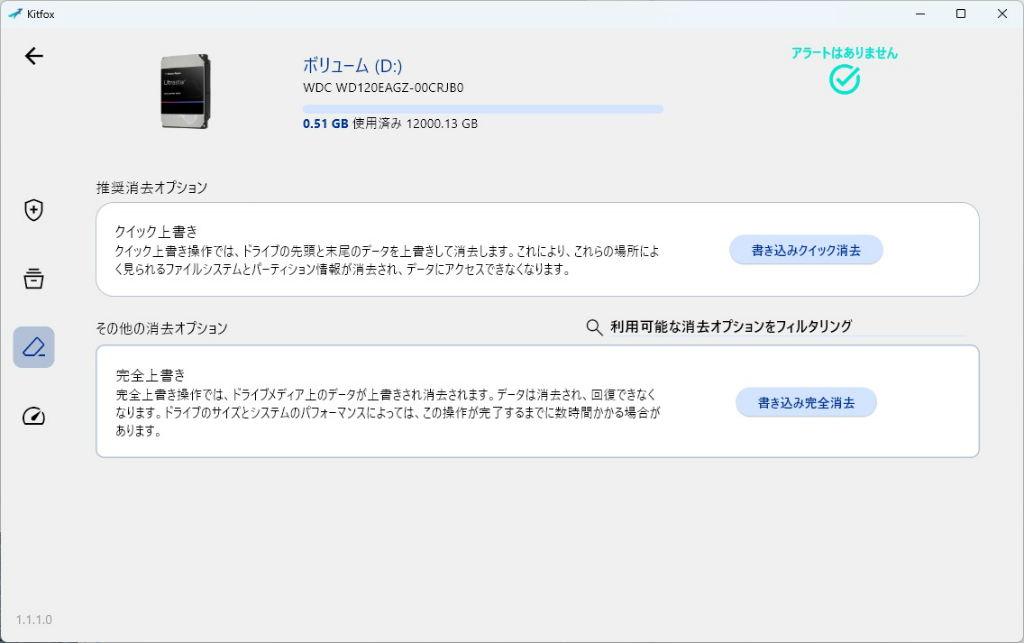Click the 12000.13 GB capacity value
Image resolution: width=1024 pixels, height=643 pixels.
point(441,123)
